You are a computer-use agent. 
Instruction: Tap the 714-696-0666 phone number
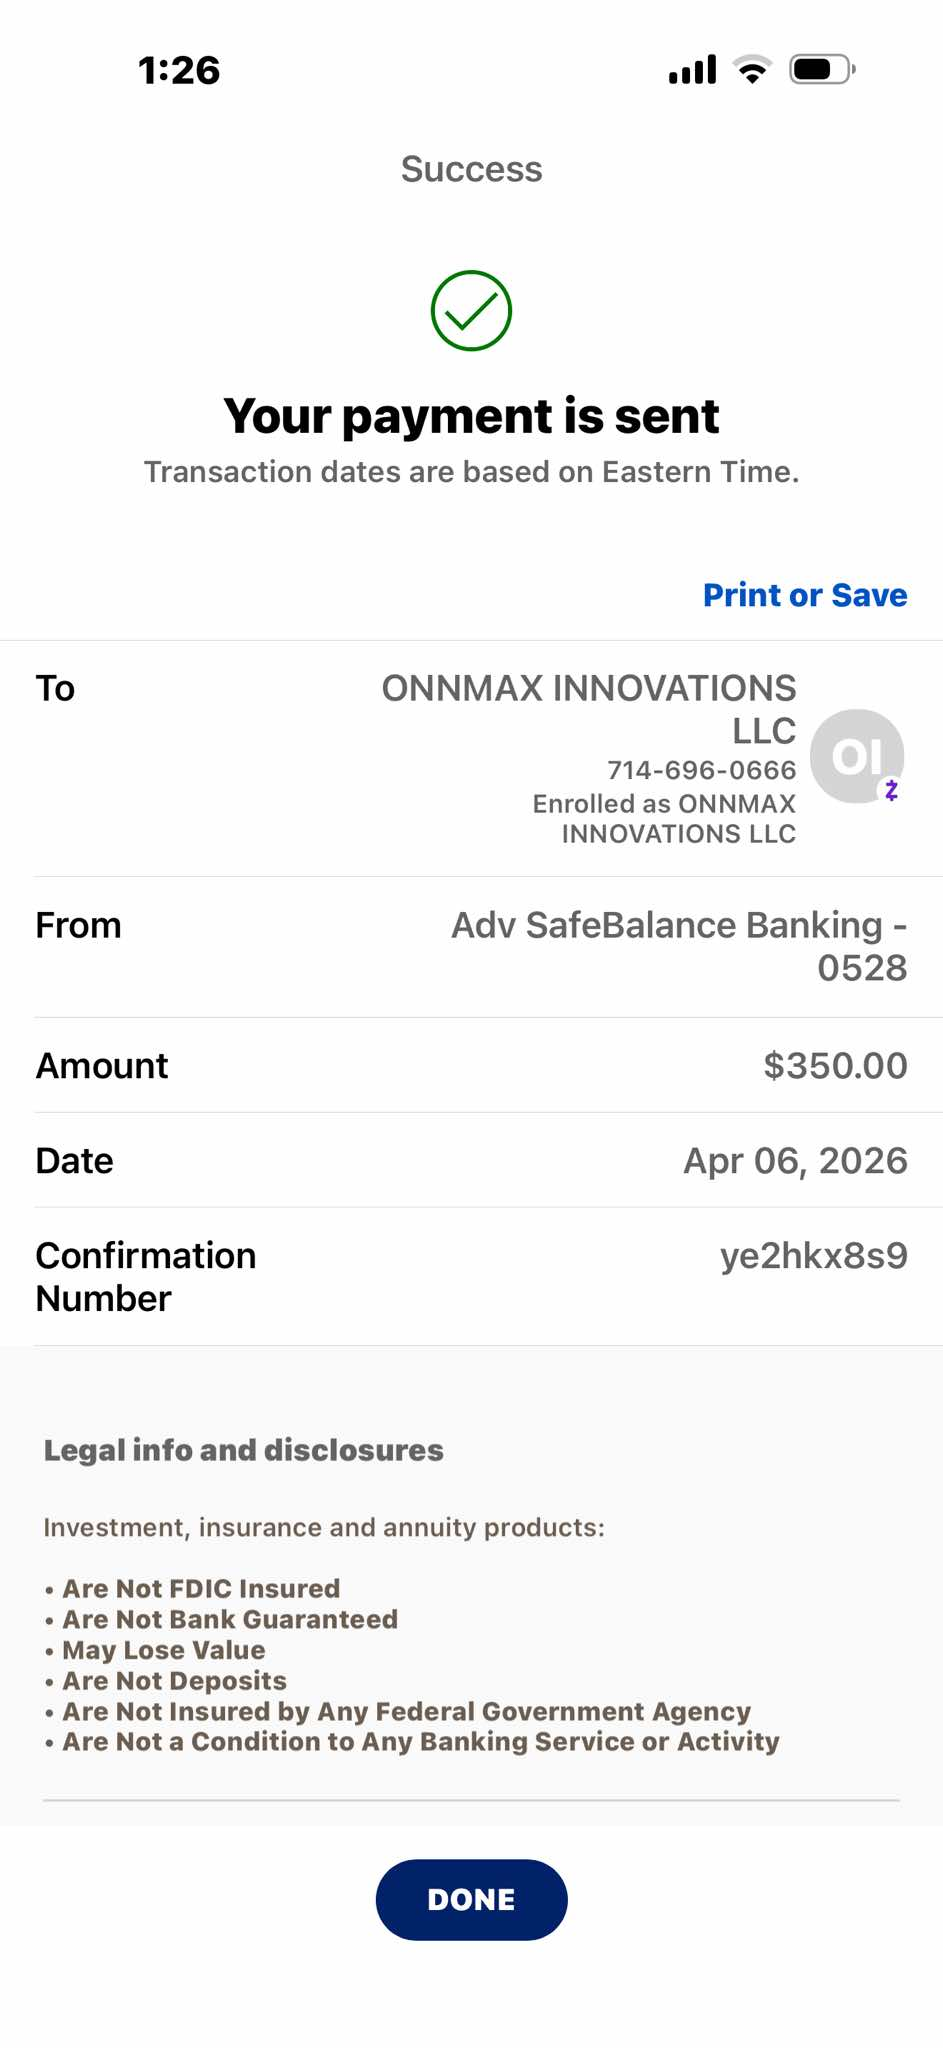coord(701,770)
